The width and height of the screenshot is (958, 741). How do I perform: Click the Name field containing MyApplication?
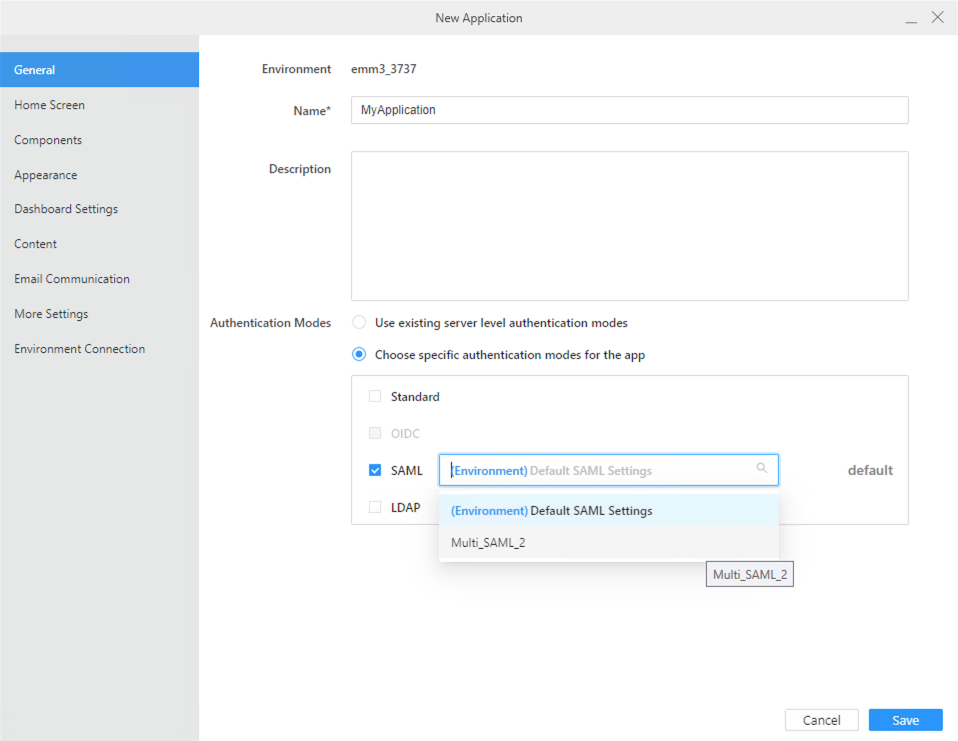[x=629, y=110]
